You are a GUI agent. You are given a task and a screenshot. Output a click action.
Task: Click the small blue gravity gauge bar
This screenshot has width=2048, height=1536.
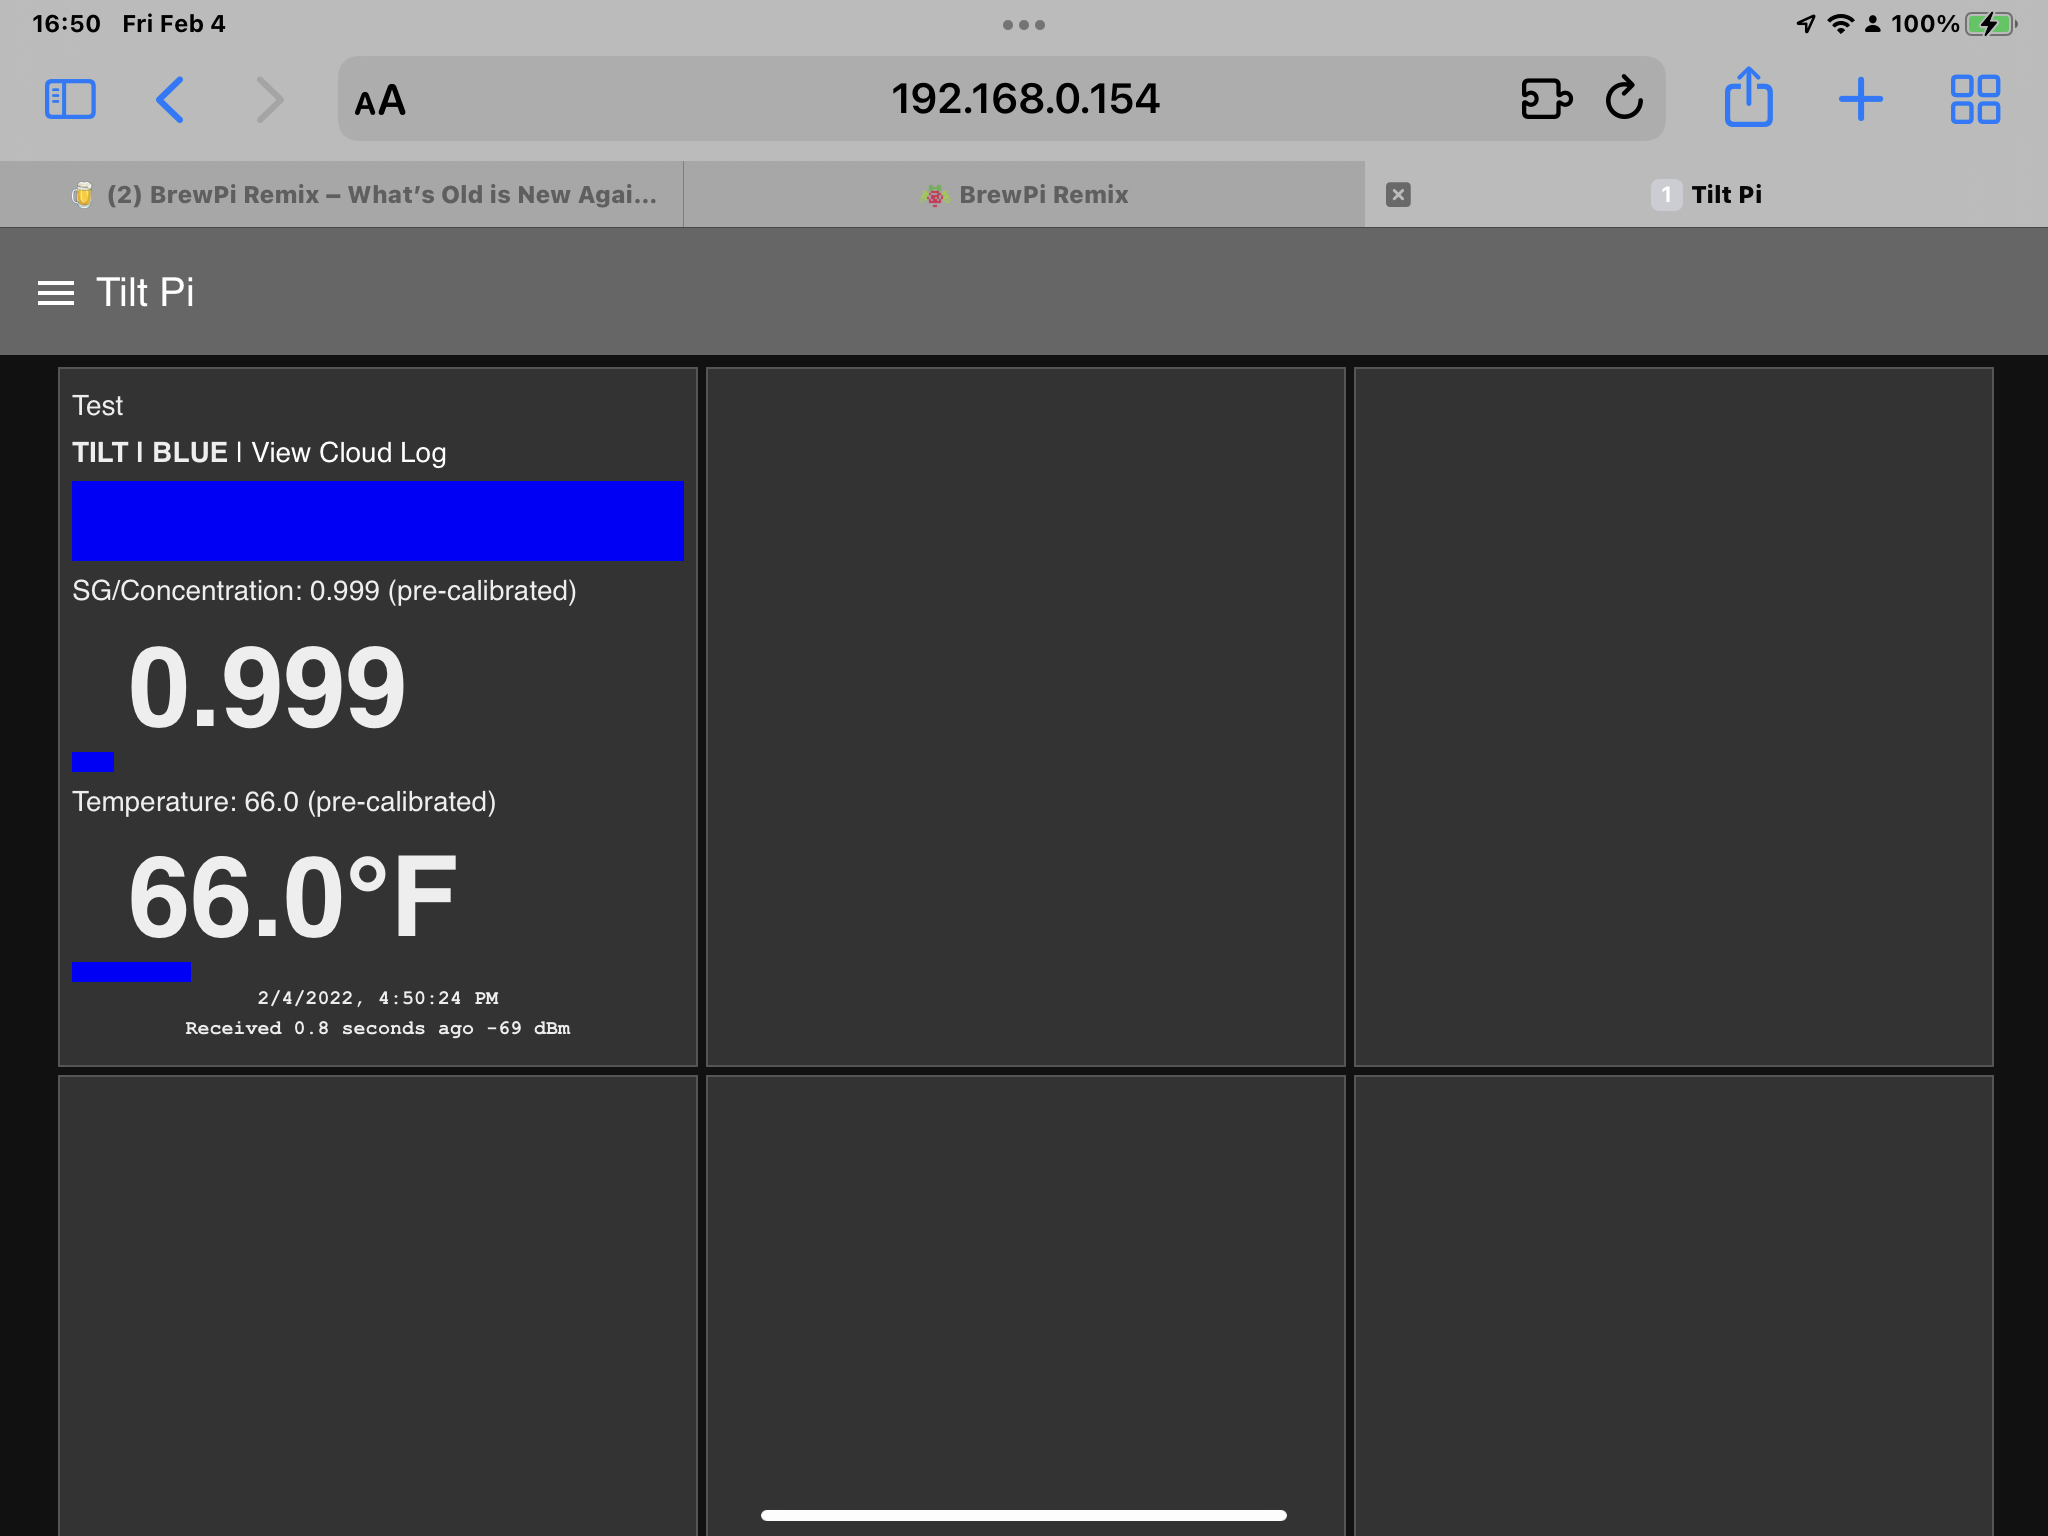click(93, 761)
